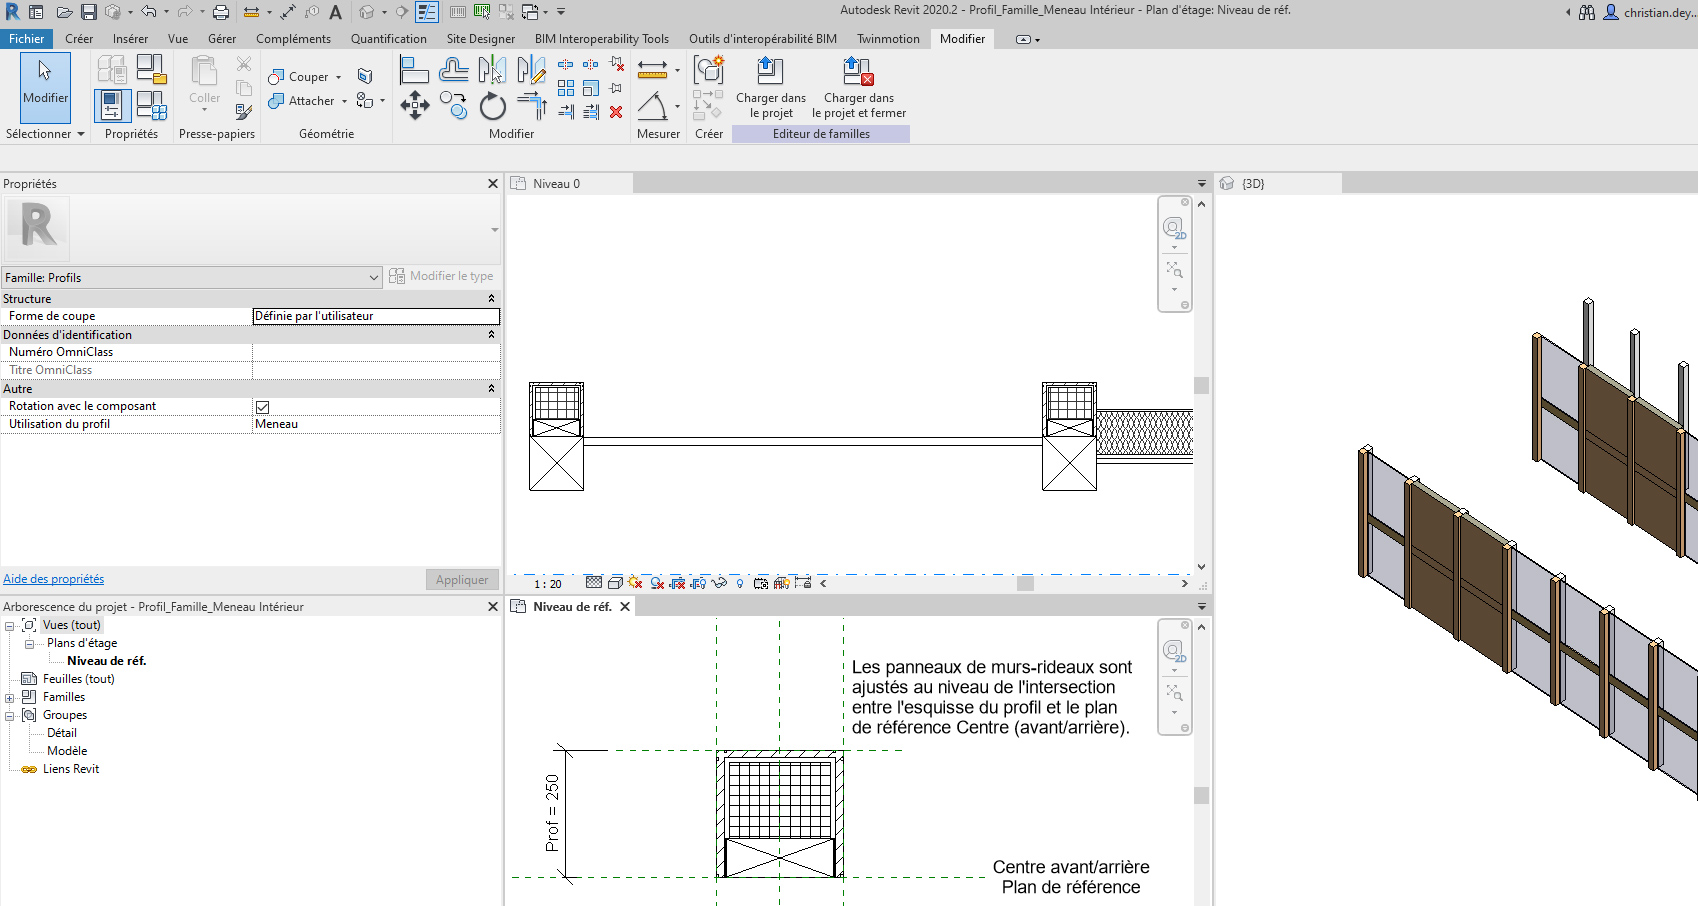This screenshot has width=1698, height=906.
Task: Click the Forme de coupe value field
Action: (375, 316)
